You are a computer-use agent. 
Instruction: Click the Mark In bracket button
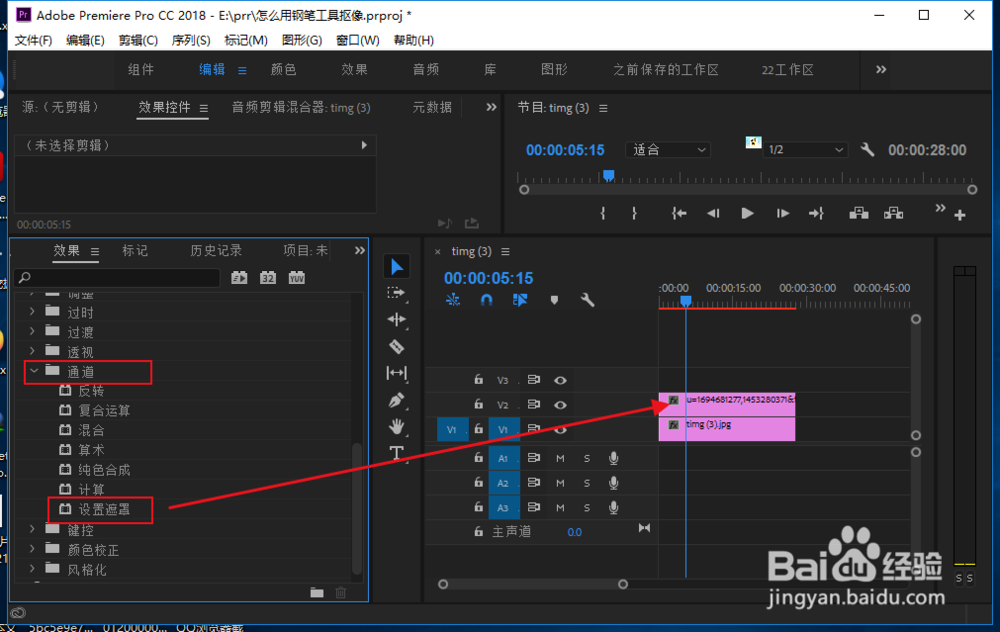(603, 214)
